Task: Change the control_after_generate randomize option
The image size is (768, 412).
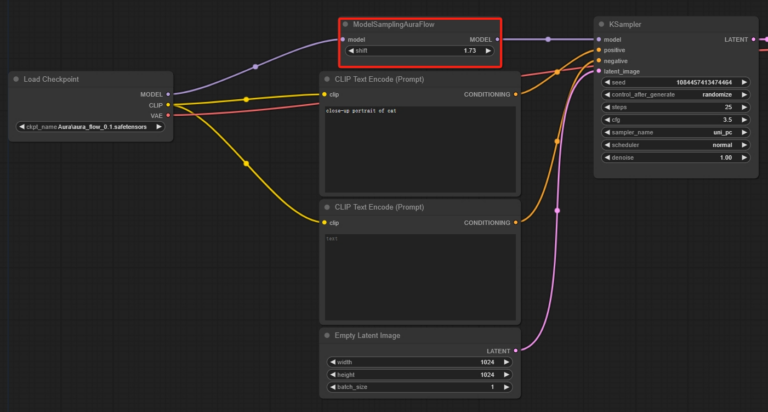Action: [x=675, y=94]
